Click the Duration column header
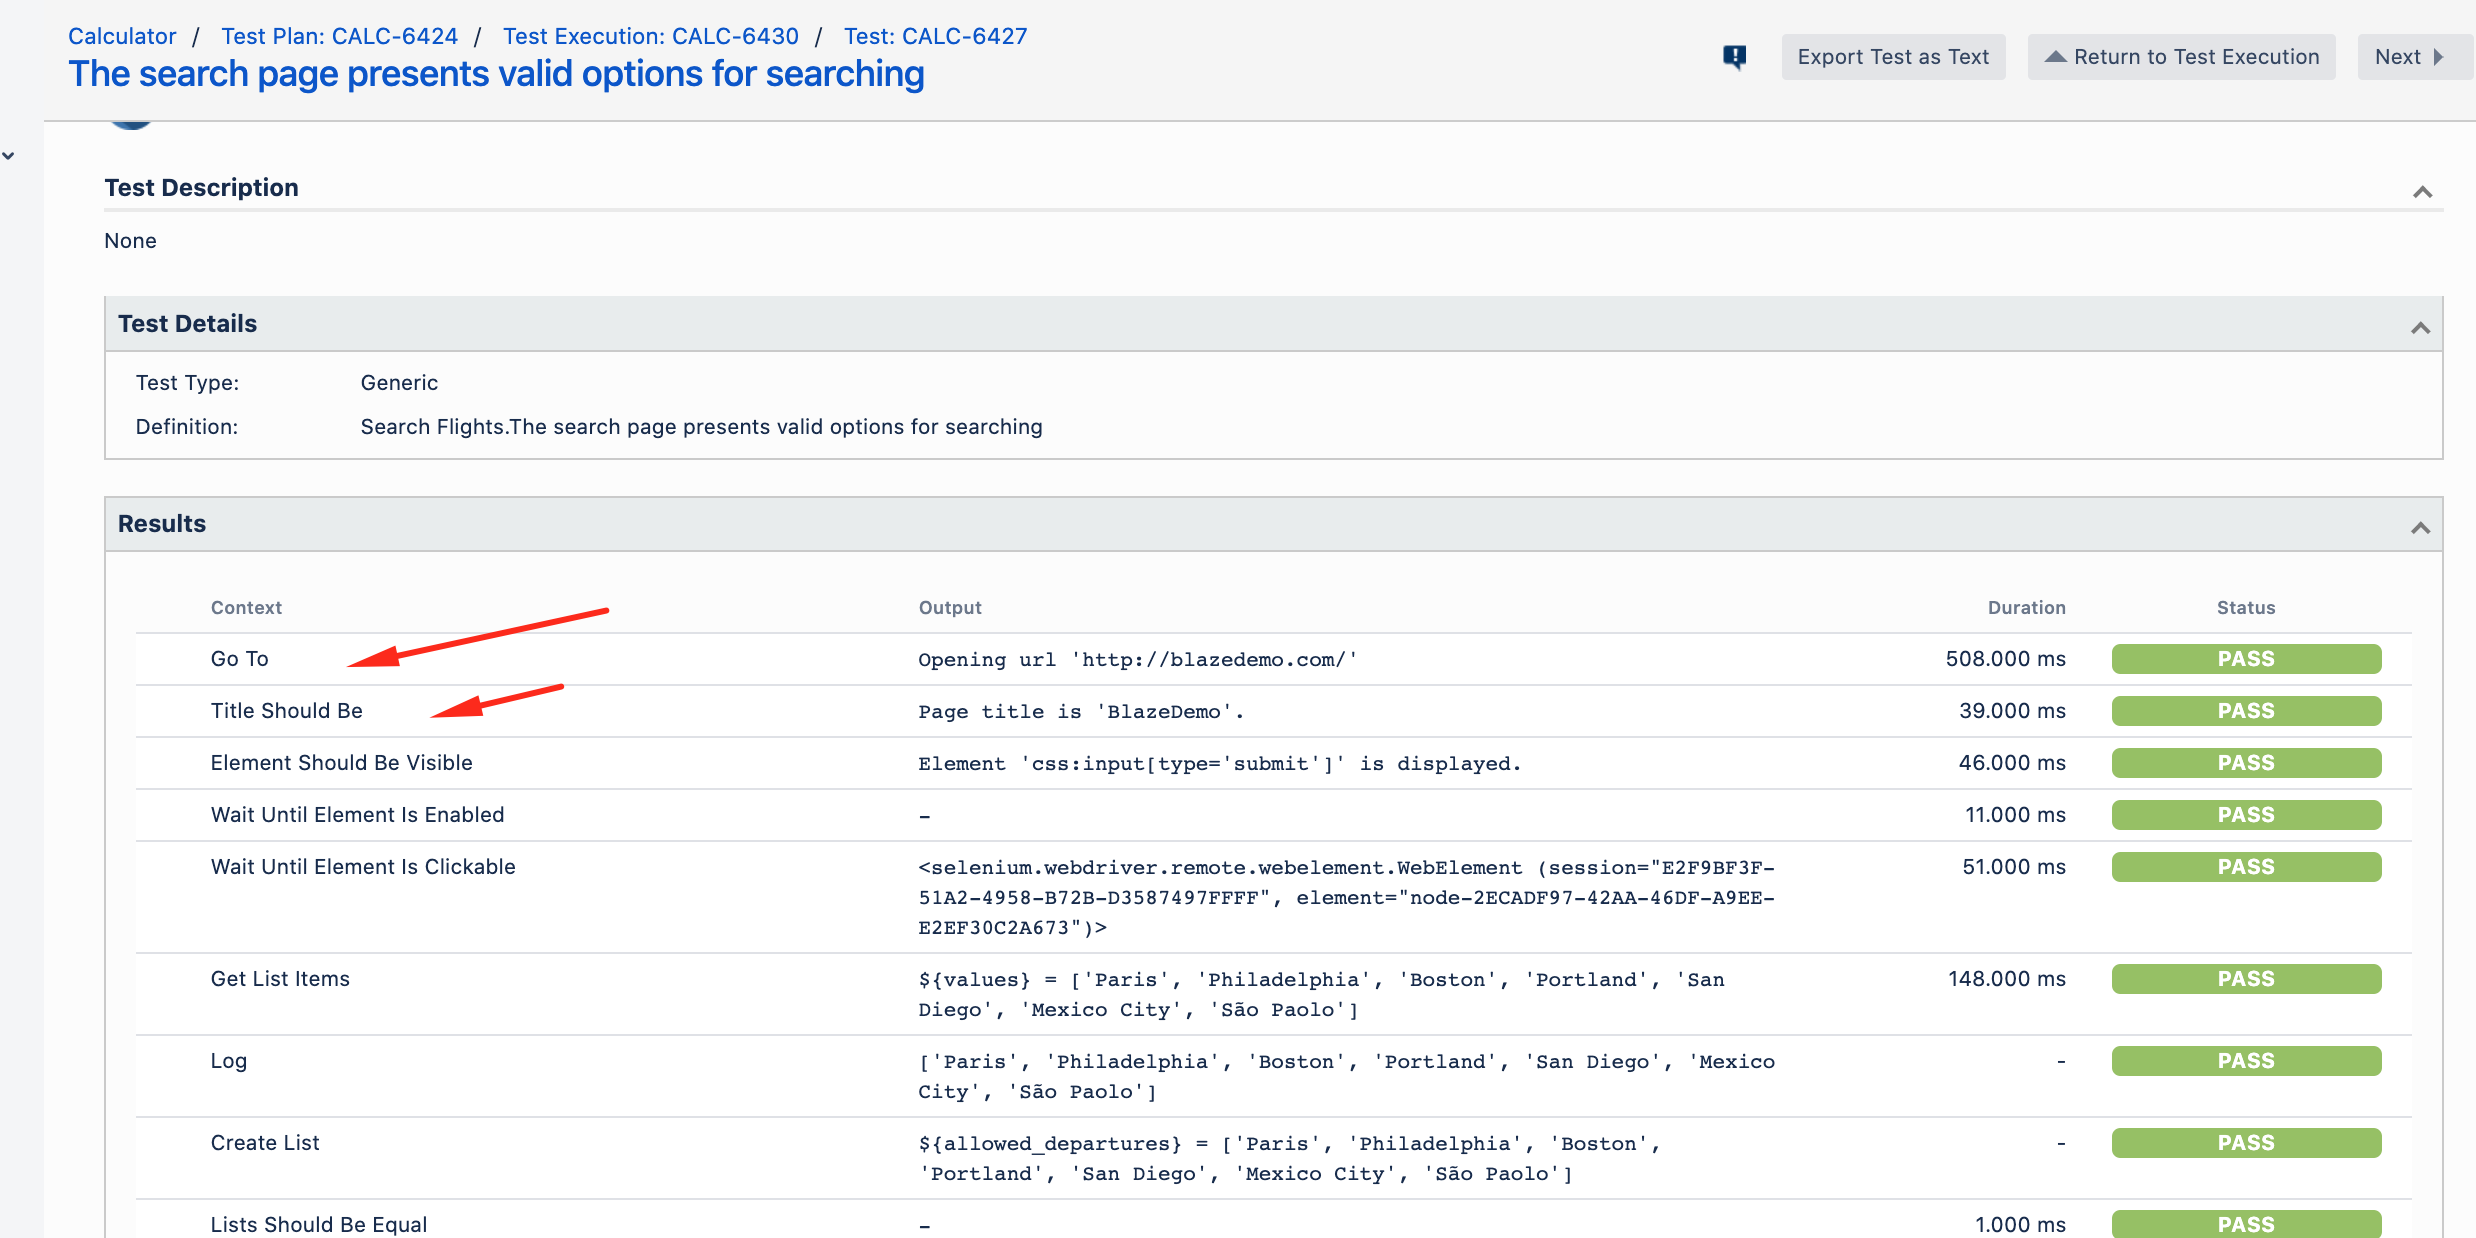The height and width of the screenshot is (1238, 2476). click(2026, 608)
